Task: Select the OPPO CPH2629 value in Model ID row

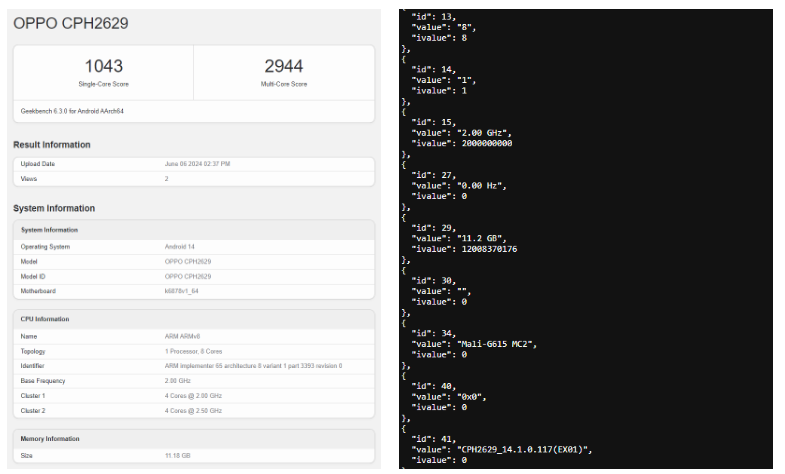Action: point(188,276)
